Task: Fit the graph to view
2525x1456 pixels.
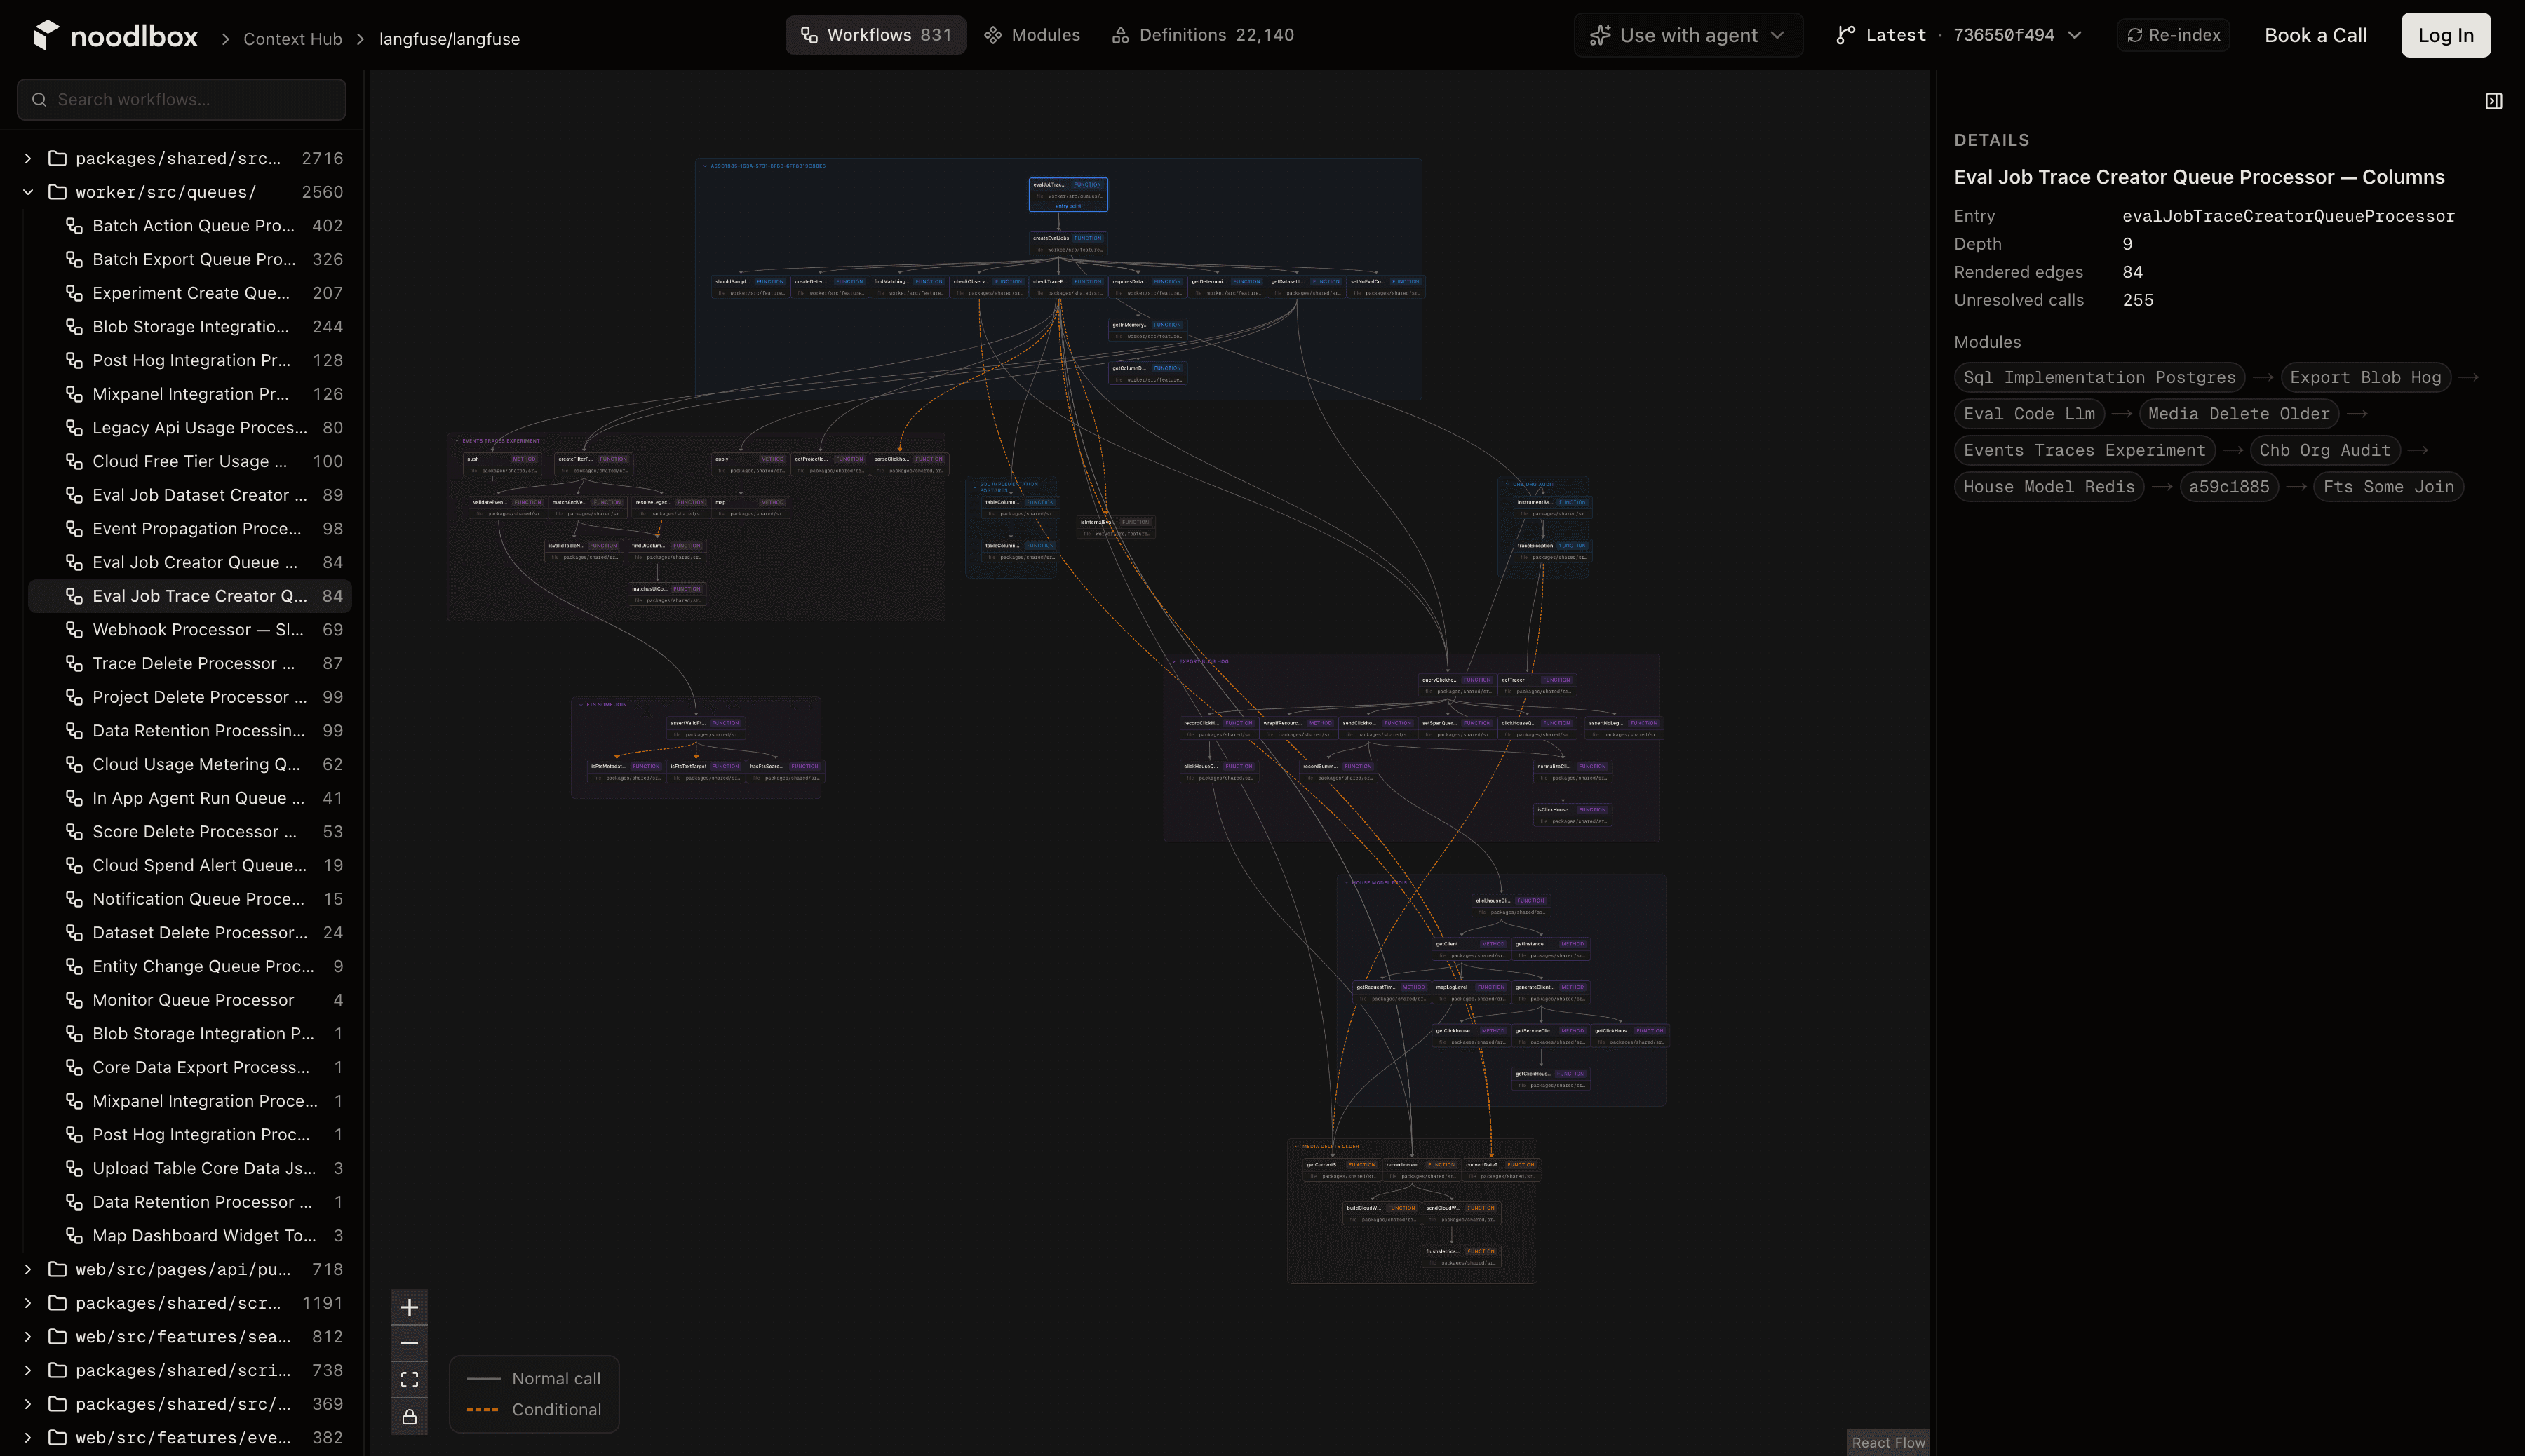Action: click(x=409, y=1380)
